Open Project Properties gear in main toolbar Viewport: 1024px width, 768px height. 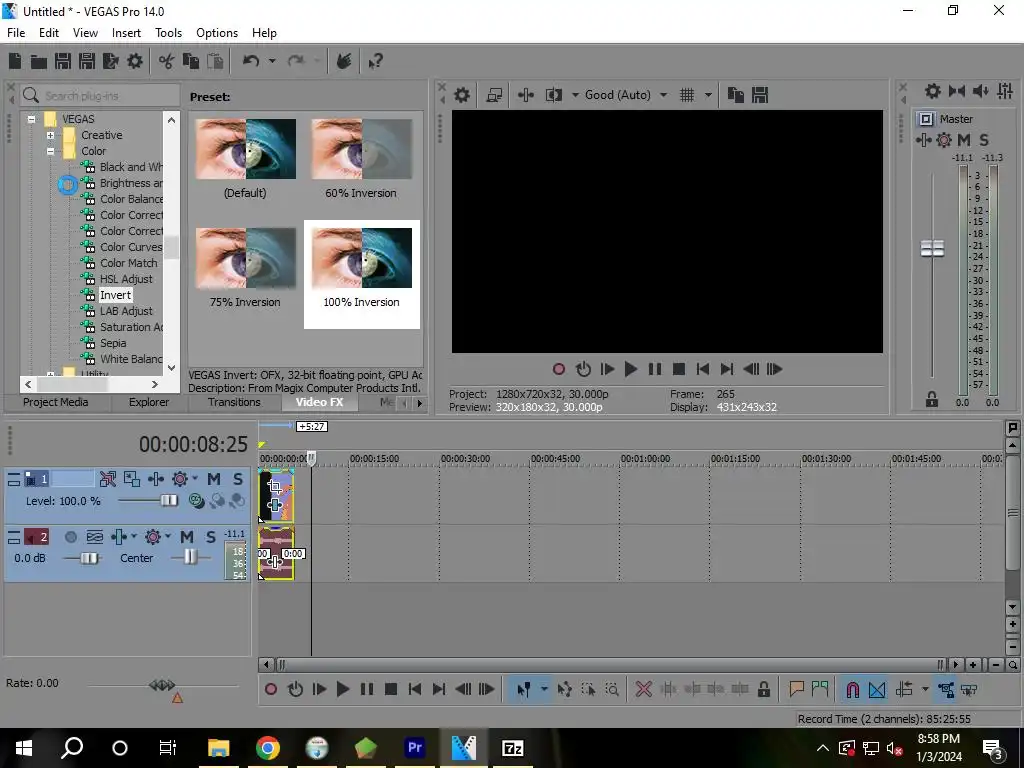(x=135, y=61)
